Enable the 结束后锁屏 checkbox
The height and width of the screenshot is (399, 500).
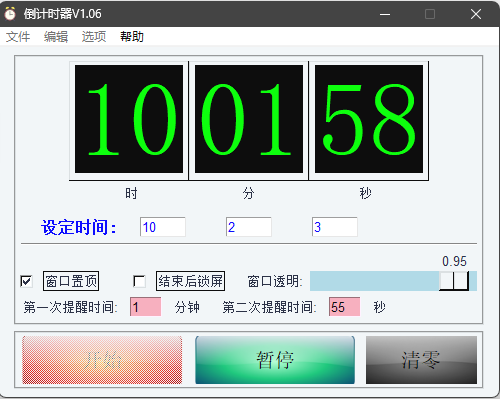click(x=139, y=281)
